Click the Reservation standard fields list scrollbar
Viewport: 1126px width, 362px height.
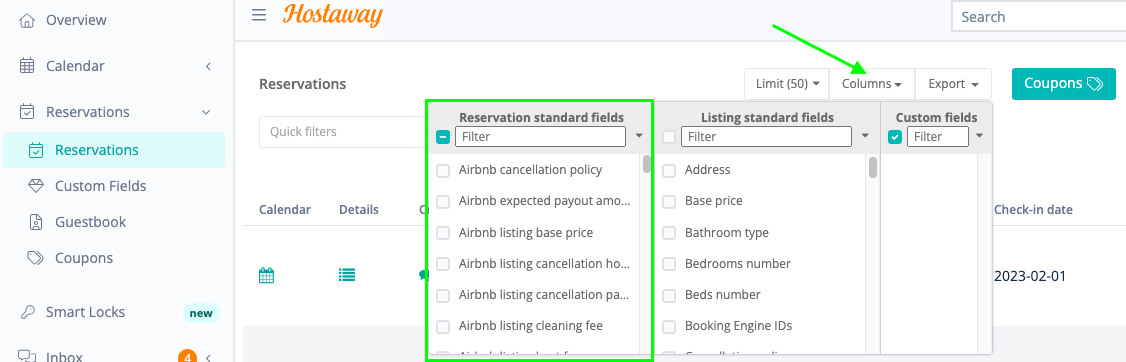pos(646,165)
